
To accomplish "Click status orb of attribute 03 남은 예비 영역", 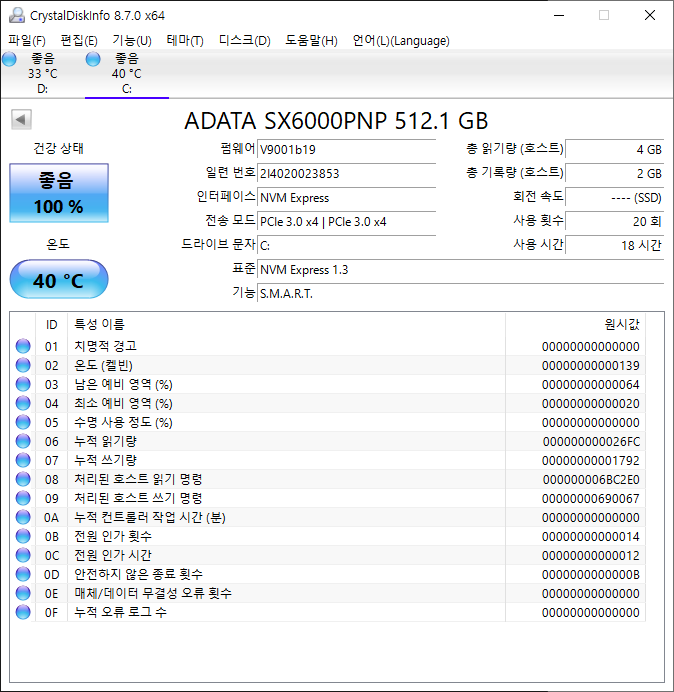I will [23, 384].
